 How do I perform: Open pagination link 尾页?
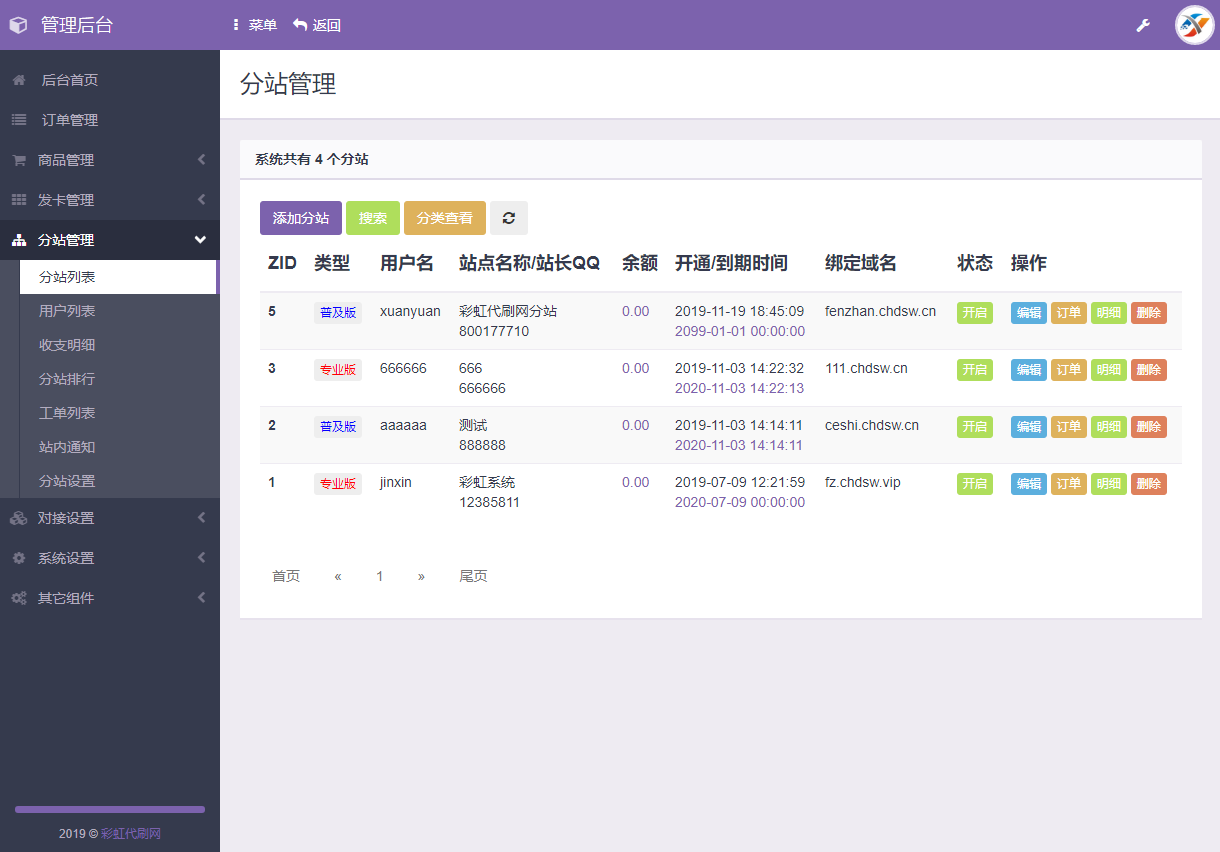pos(473,575)
